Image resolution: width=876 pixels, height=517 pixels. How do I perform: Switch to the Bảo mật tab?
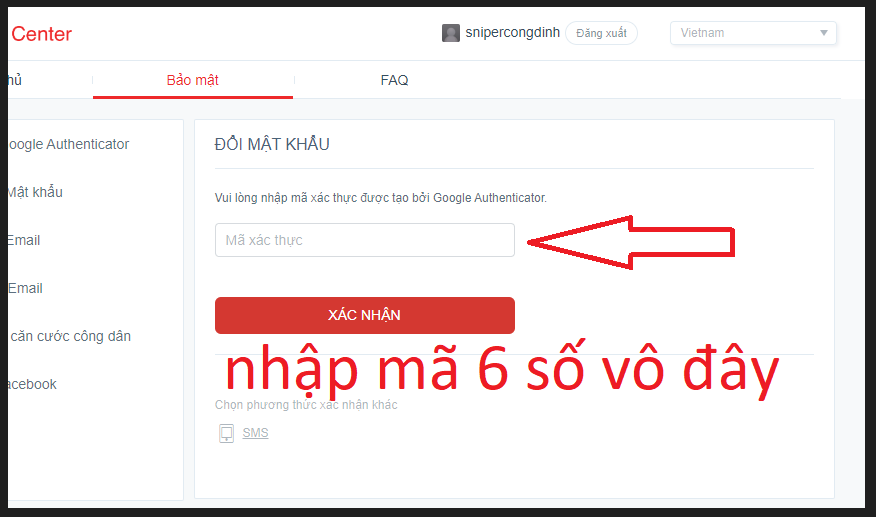pyautogui.click(x=193, y=80)
